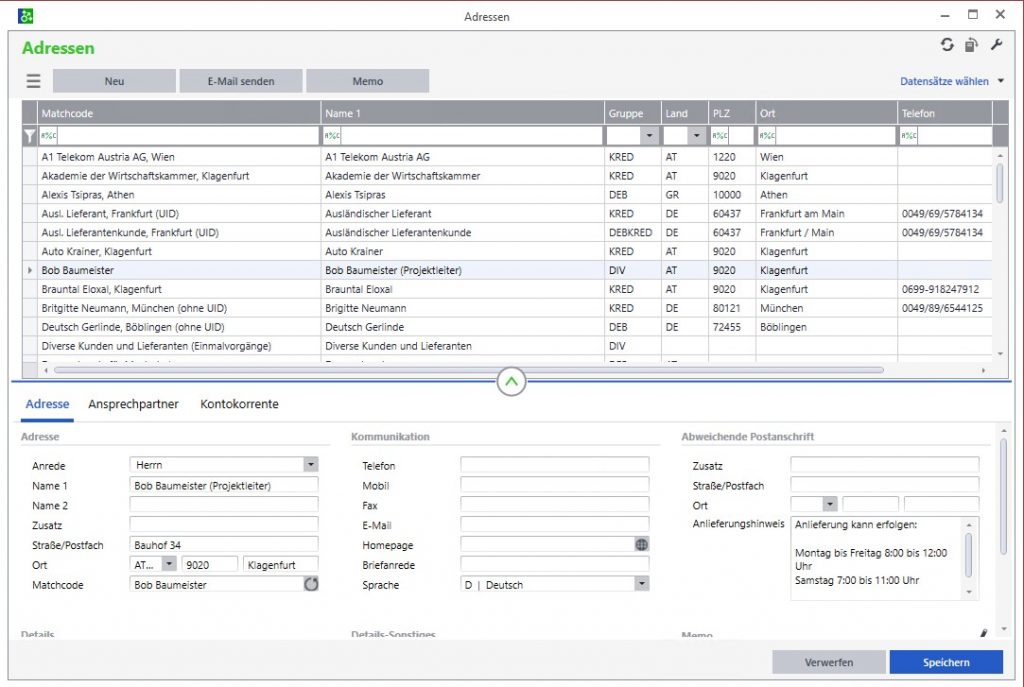This screenshot has width=1024, height=687.
Task: Open the hamburger menu beside Neu
Action: [34, 82]
